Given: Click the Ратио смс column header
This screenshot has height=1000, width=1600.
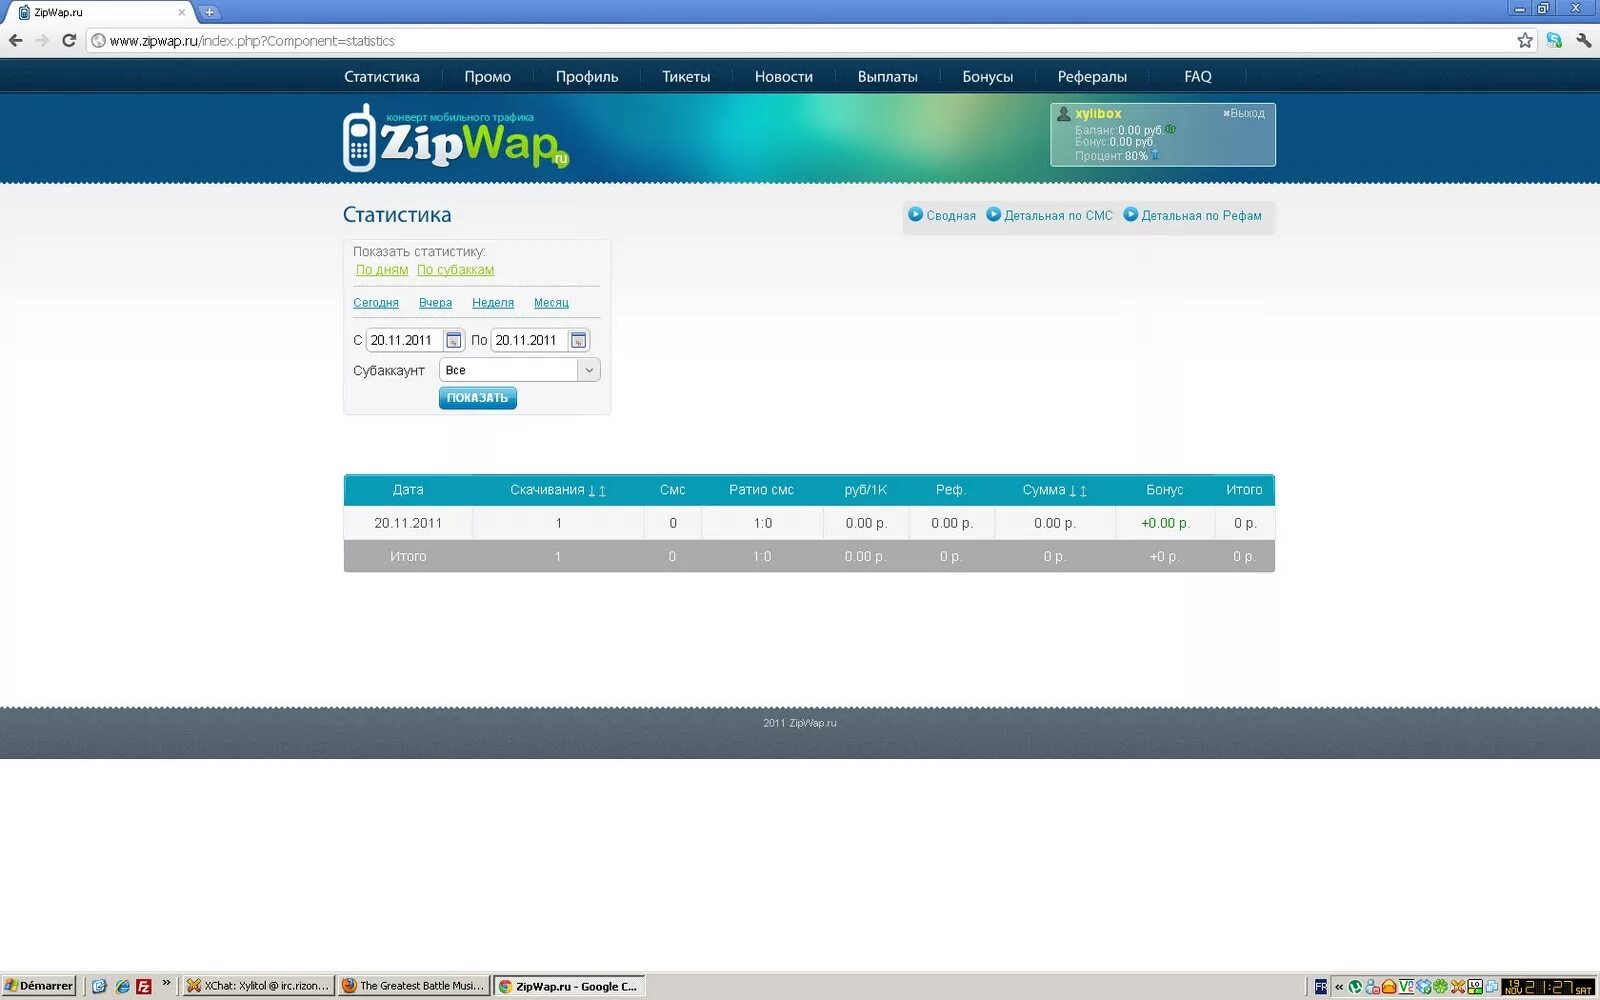Looking at the screenshot, I should (761, 490).
